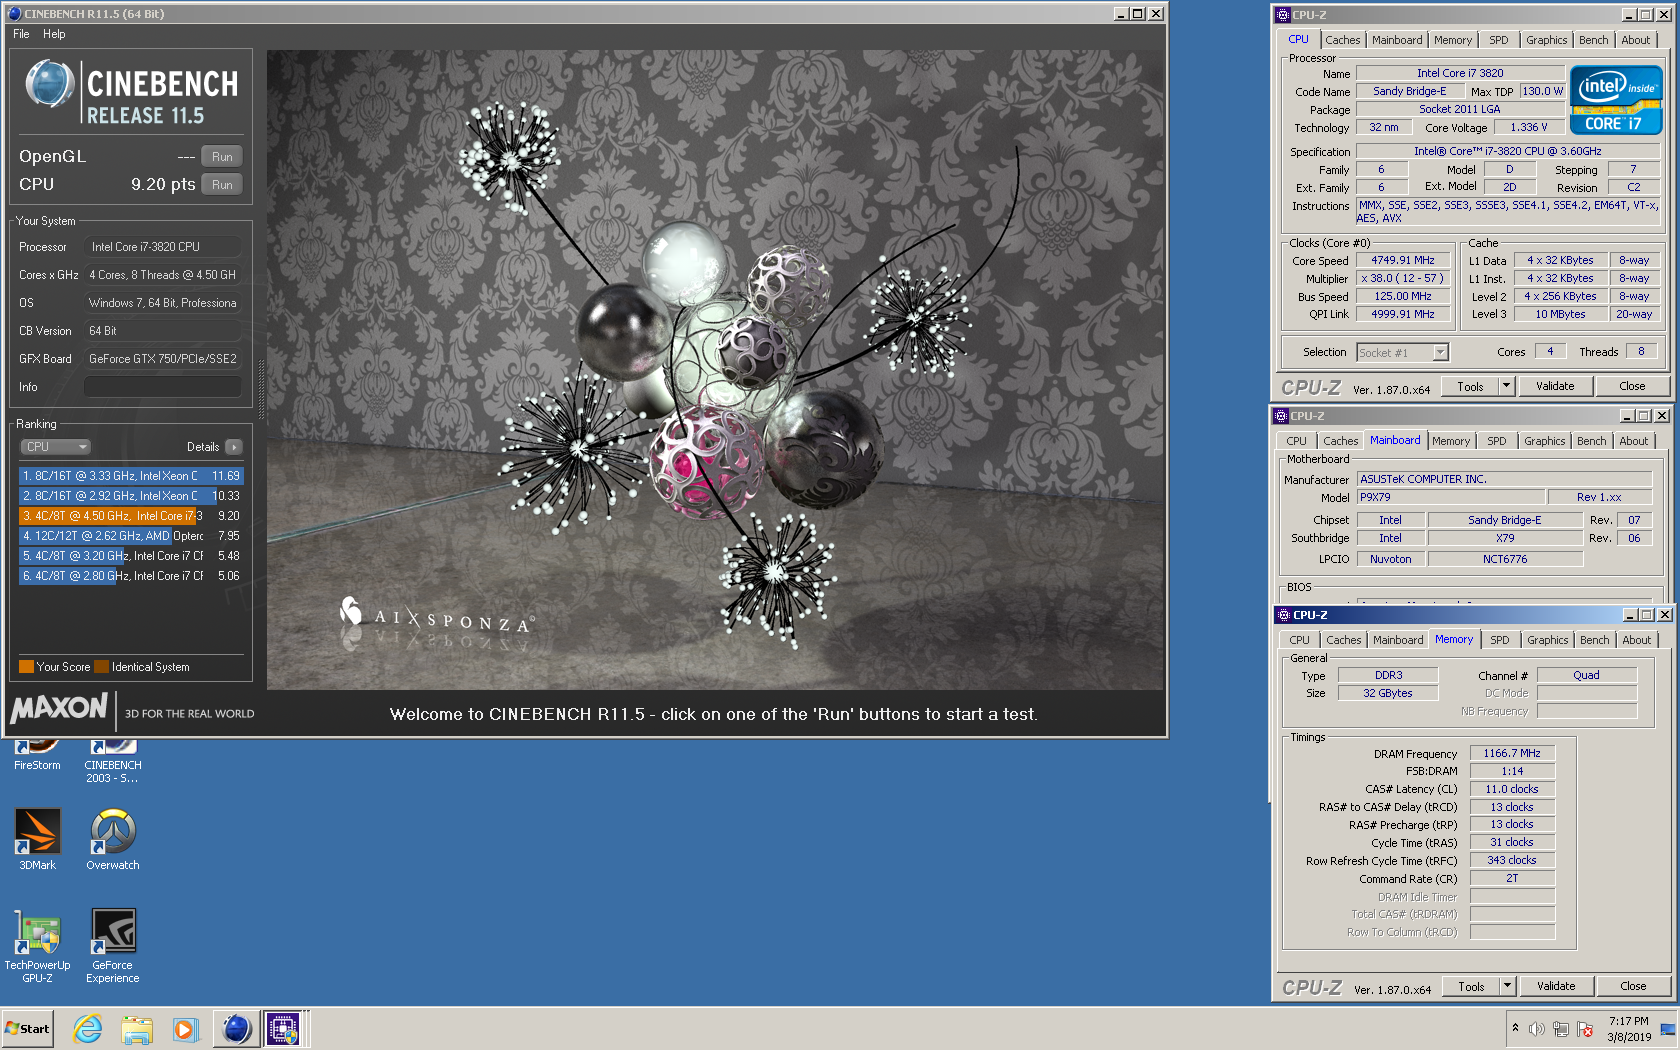Click the Identical System brown legend swatch
Screen dimensions: 1680x1050
point(102,667)
